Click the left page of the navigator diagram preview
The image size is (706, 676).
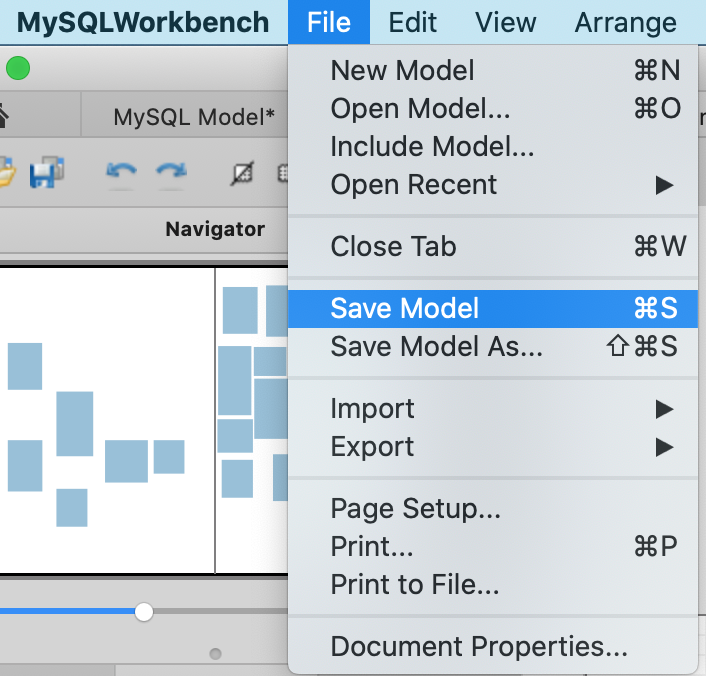pos(107,421)
